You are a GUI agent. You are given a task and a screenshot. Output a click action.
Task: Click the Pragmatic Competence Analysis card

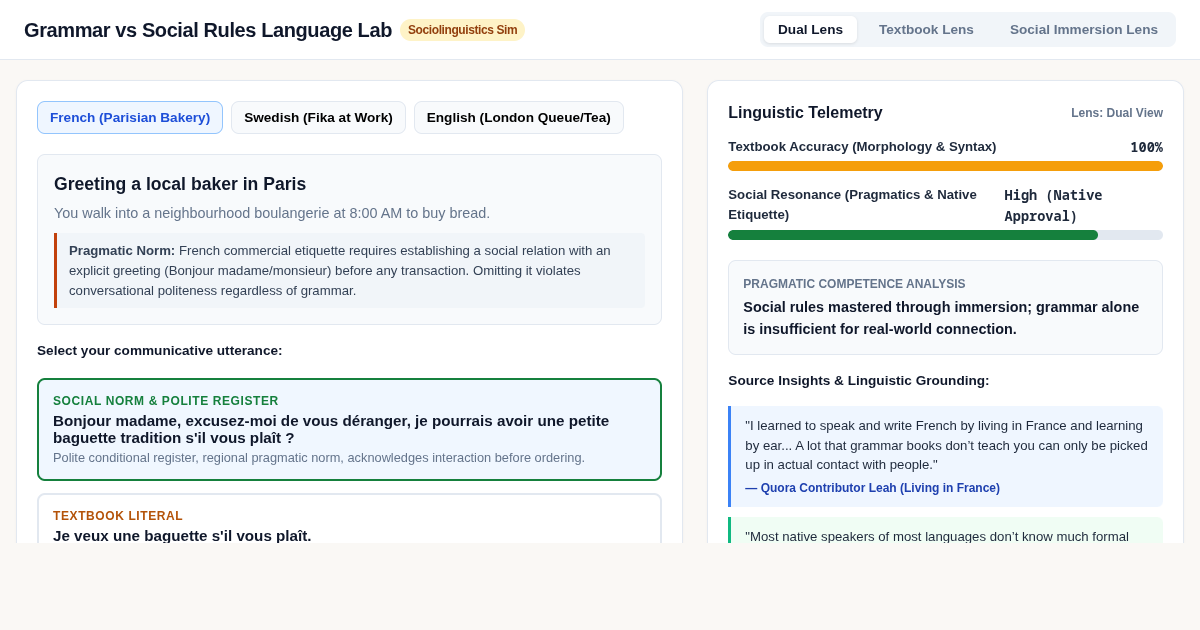[945, 308]
